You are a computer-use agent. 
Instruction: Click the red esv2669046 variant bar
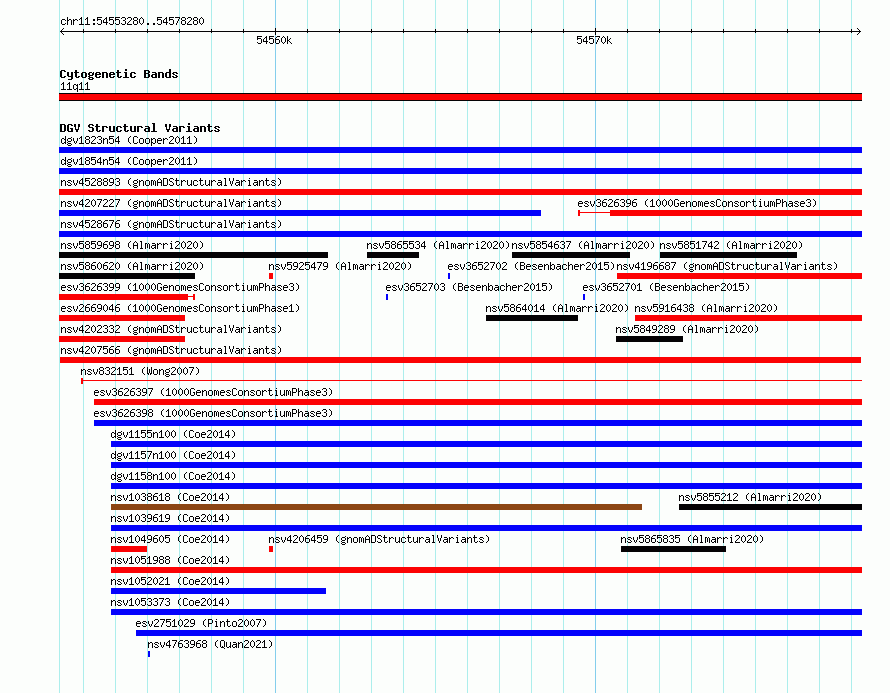point(122,318)
